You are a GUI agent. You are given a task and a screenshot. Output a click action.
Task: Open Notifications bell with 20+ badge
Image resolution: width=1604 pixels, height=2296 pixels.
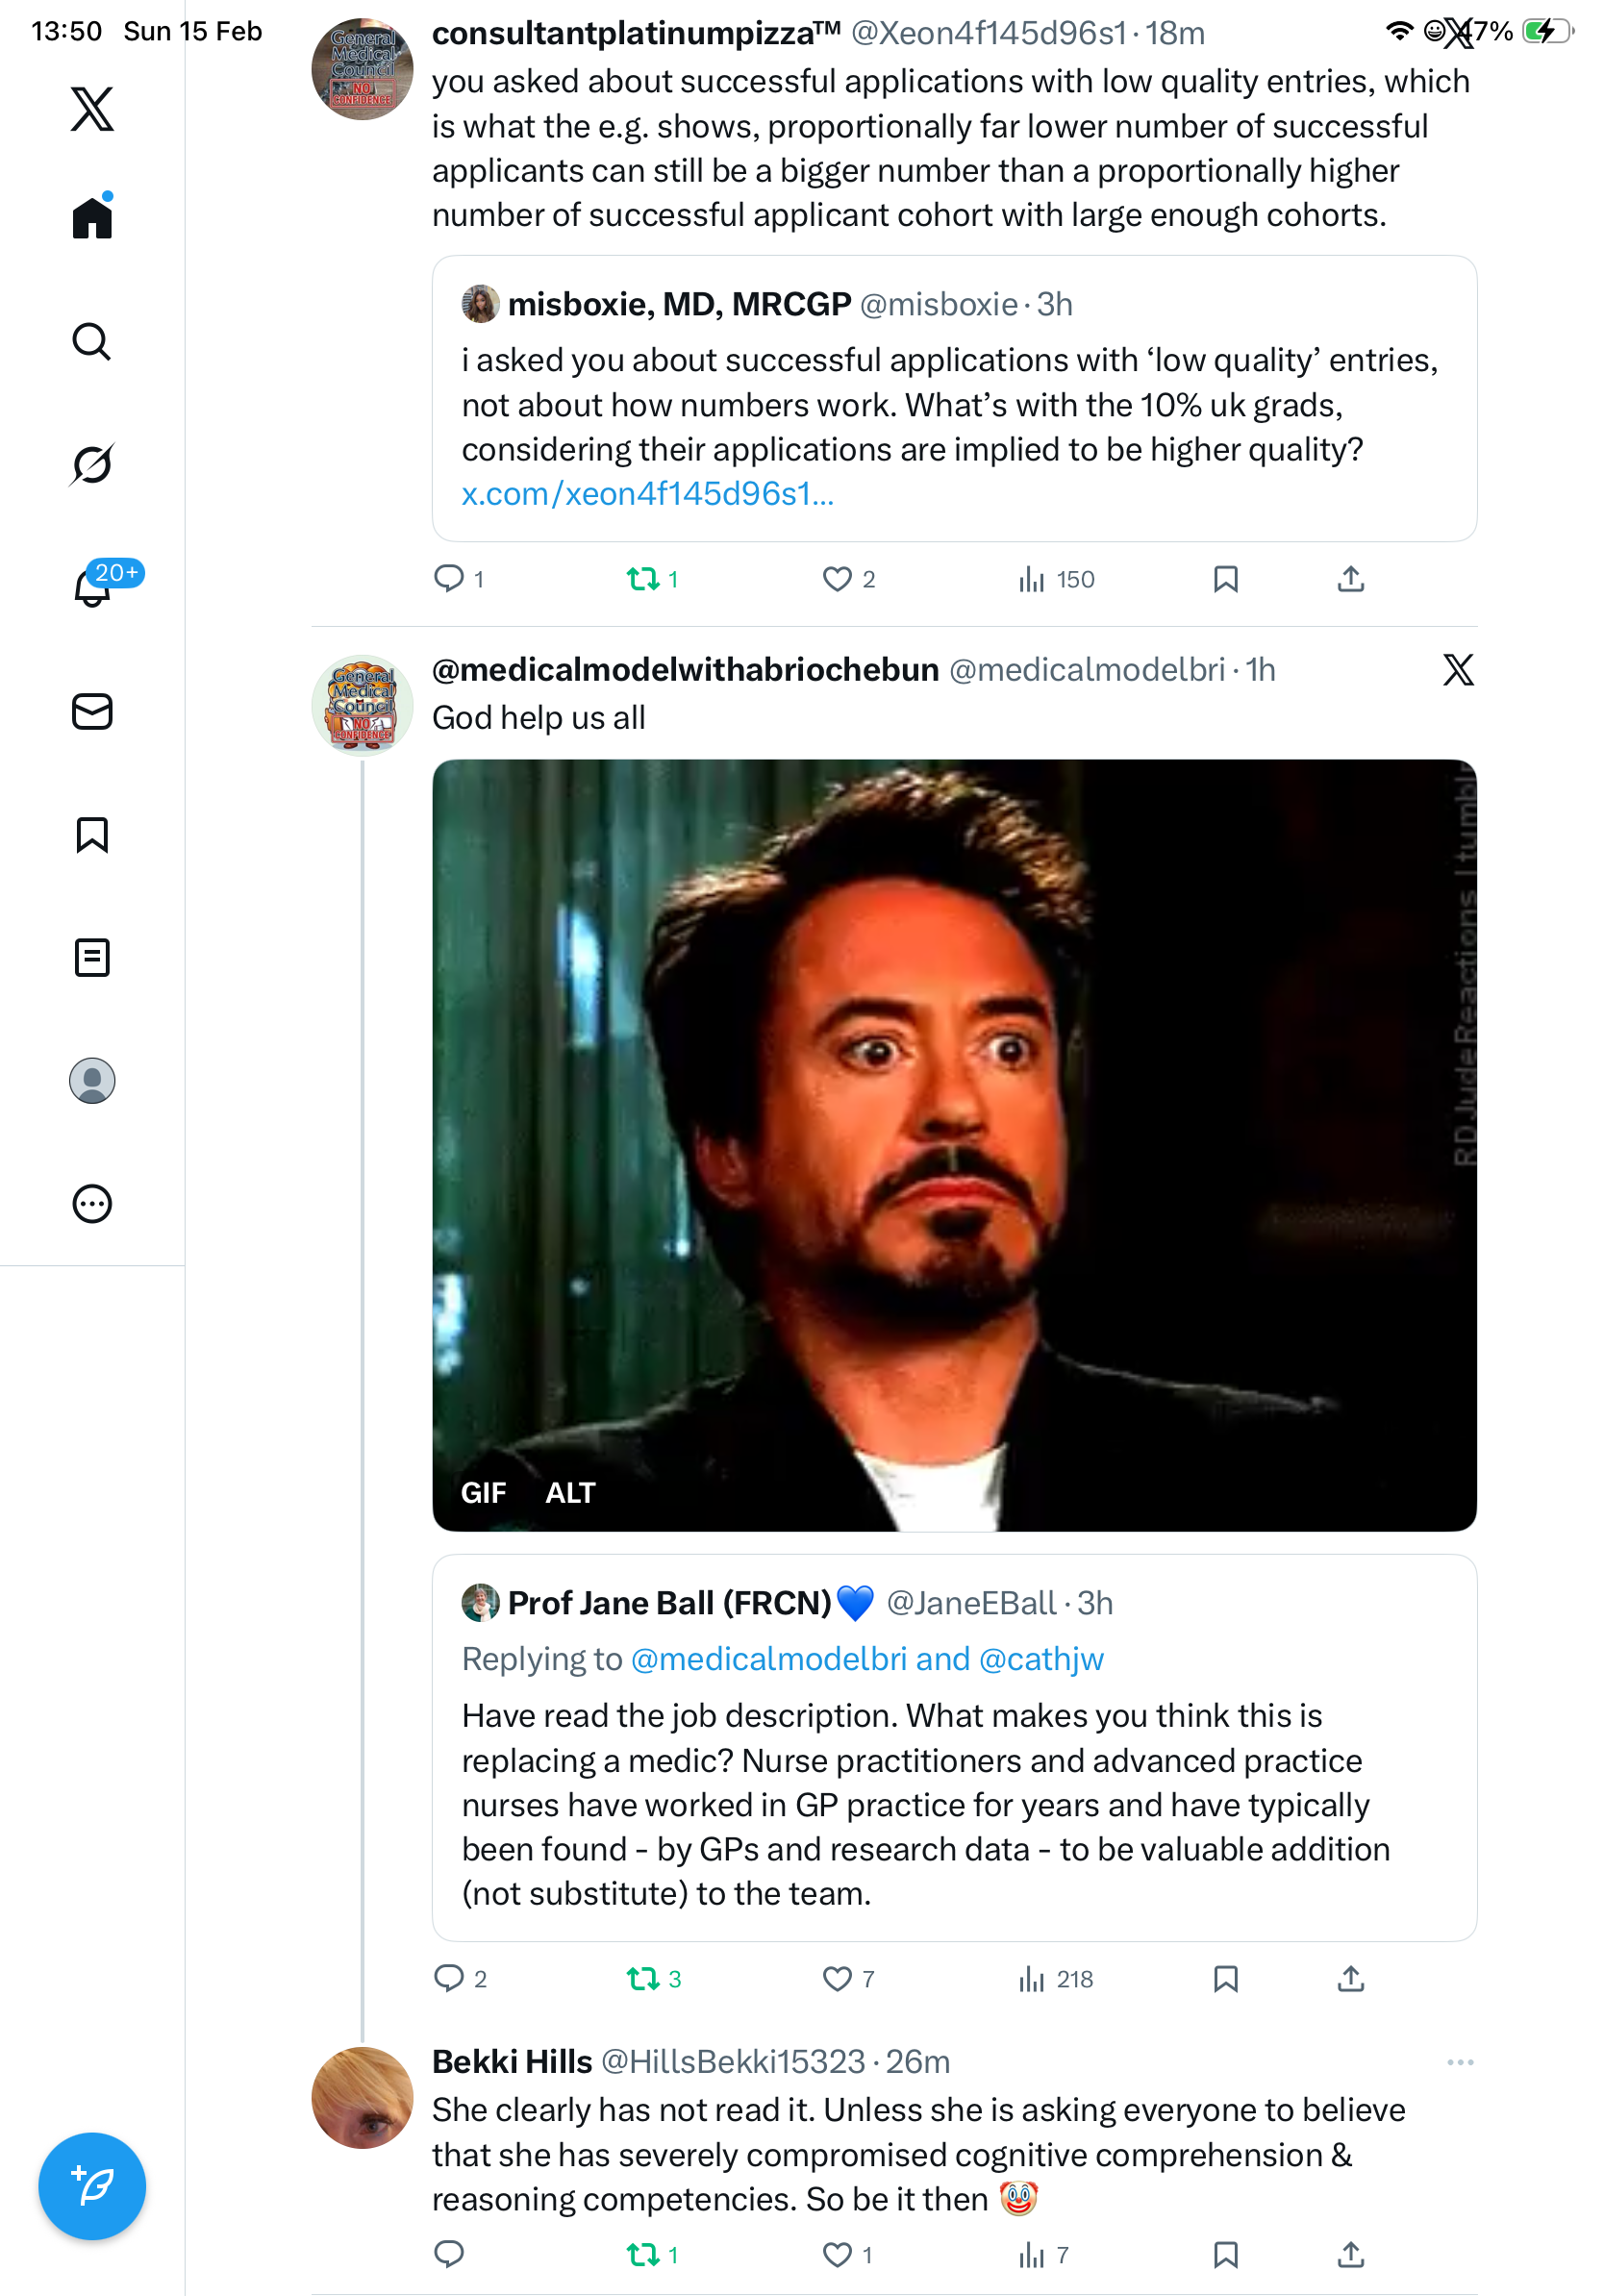click(x=92, y=587)
